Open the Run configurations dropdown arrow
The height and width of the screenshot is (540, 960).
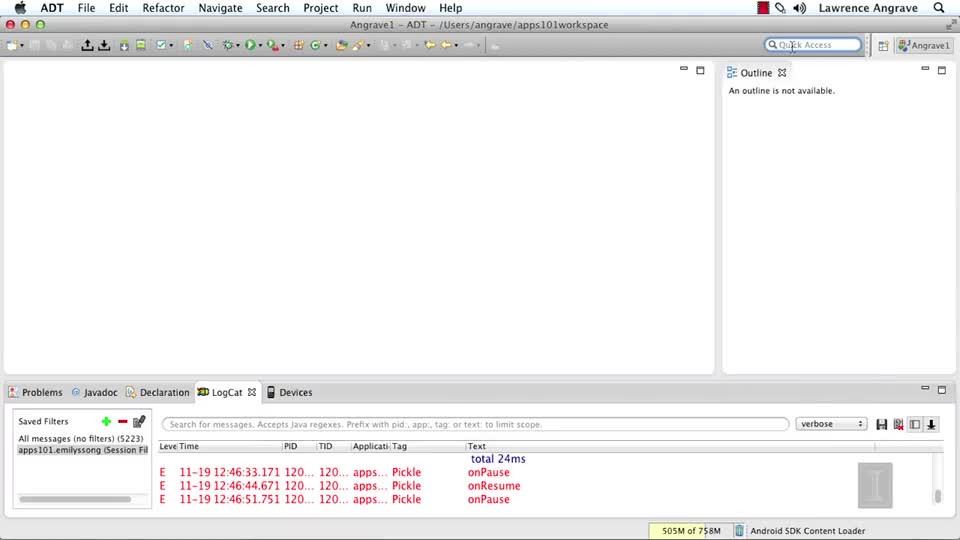(260, 46)
